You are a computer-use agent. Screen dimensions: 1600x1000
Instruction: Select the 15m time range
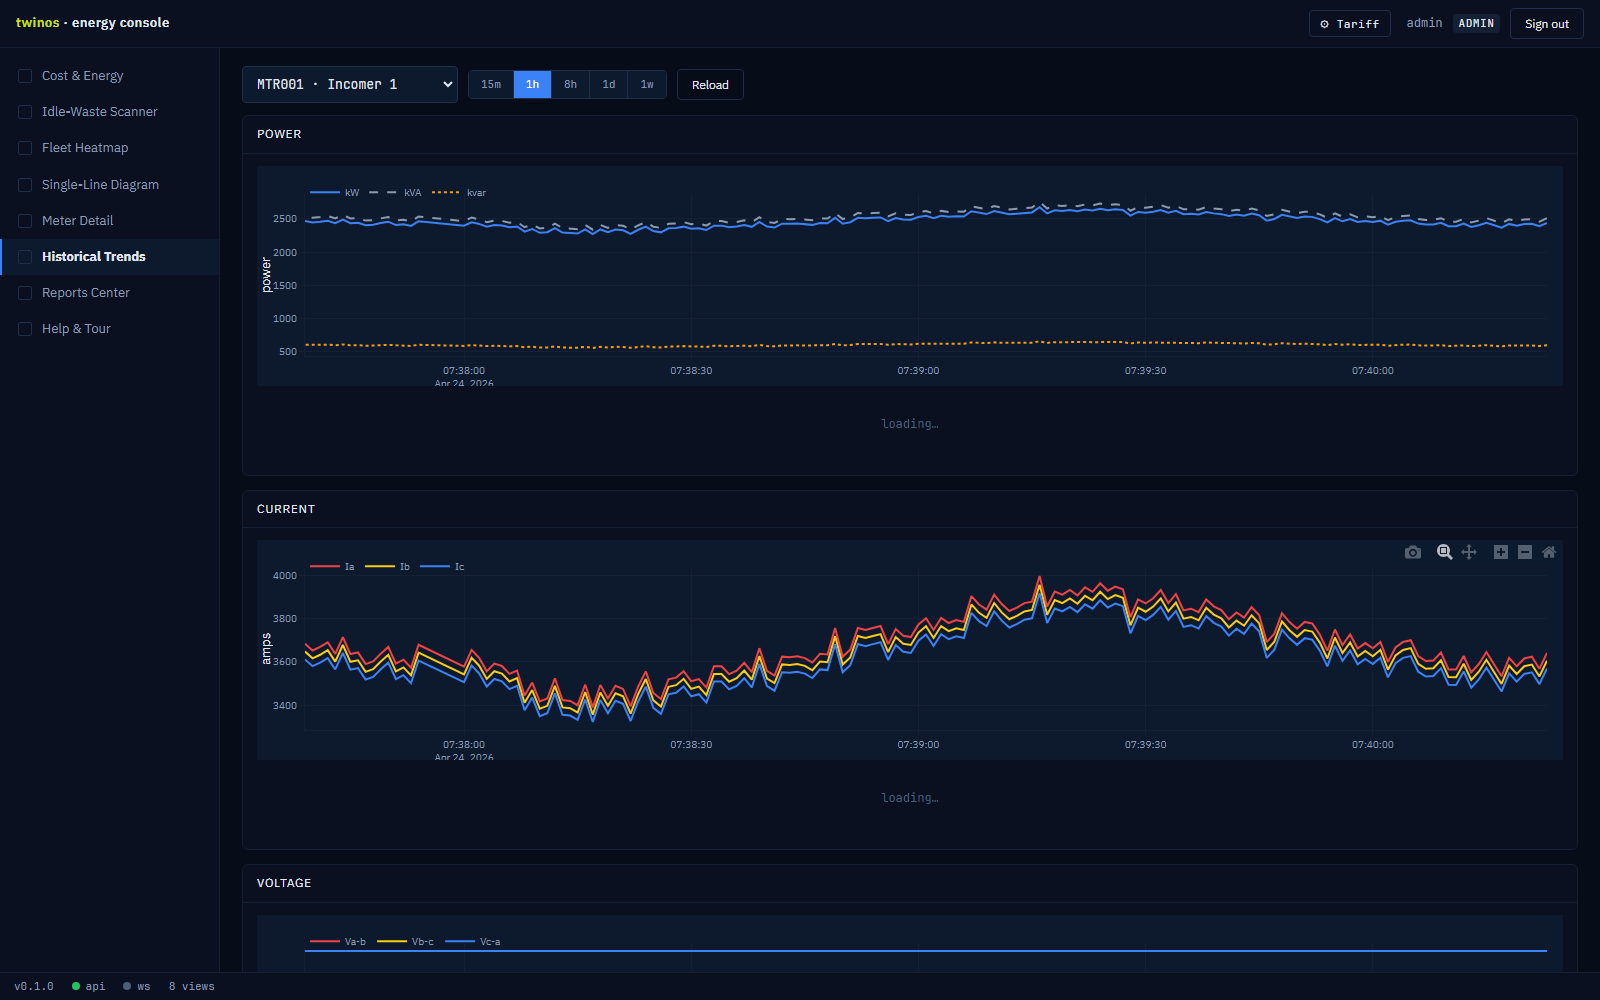coord(491,85)
